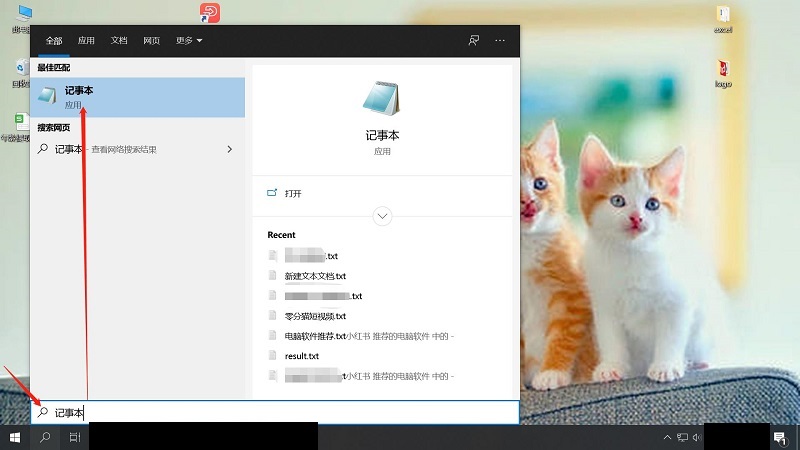Click the volume speaker icon in tray
The width and height of the screenshot is (800, 450).
click(x=697, y=437)
